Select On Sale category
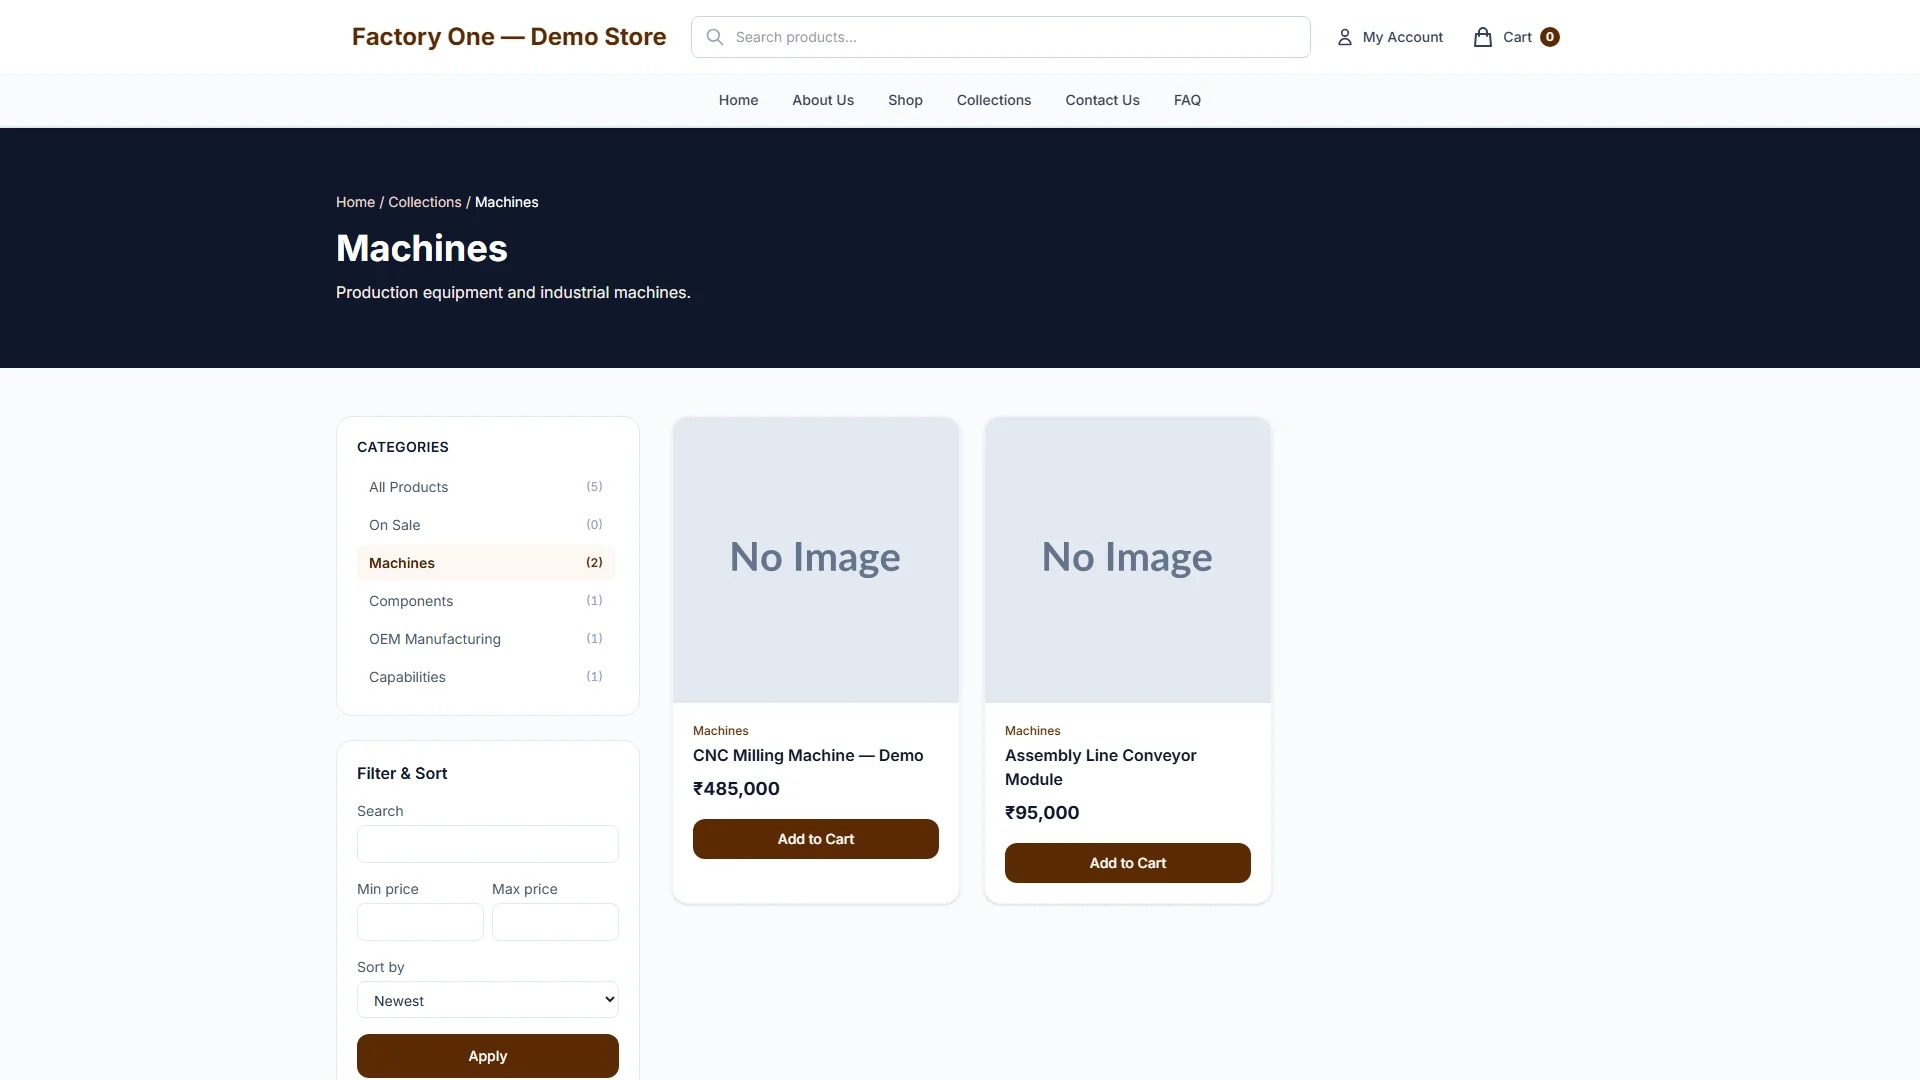 (x=486, y=525)
